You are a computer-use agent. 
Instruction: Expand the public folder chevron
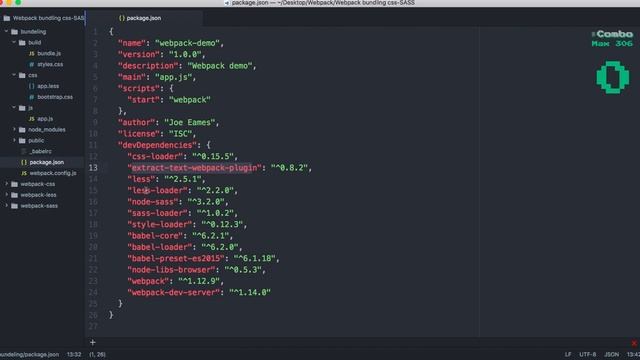(x=14, y=140)
